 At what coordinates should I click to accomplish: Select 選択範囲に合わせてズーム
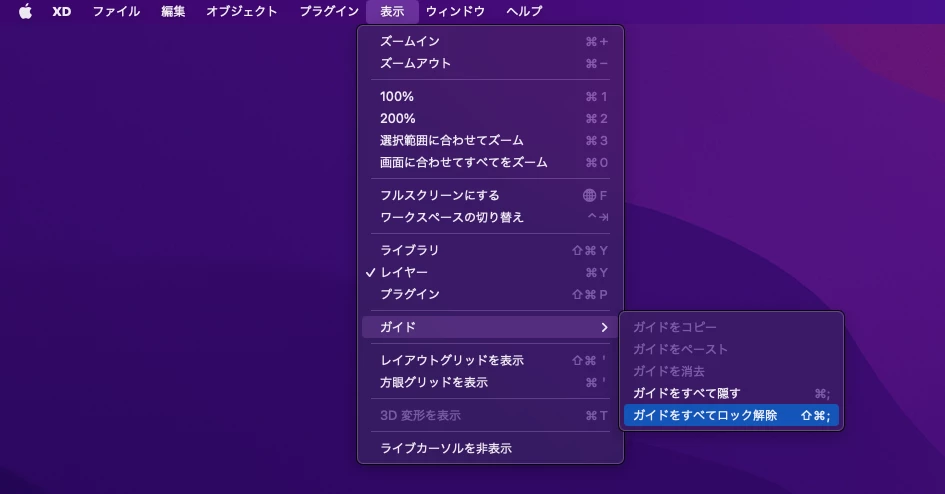(491, 140)
